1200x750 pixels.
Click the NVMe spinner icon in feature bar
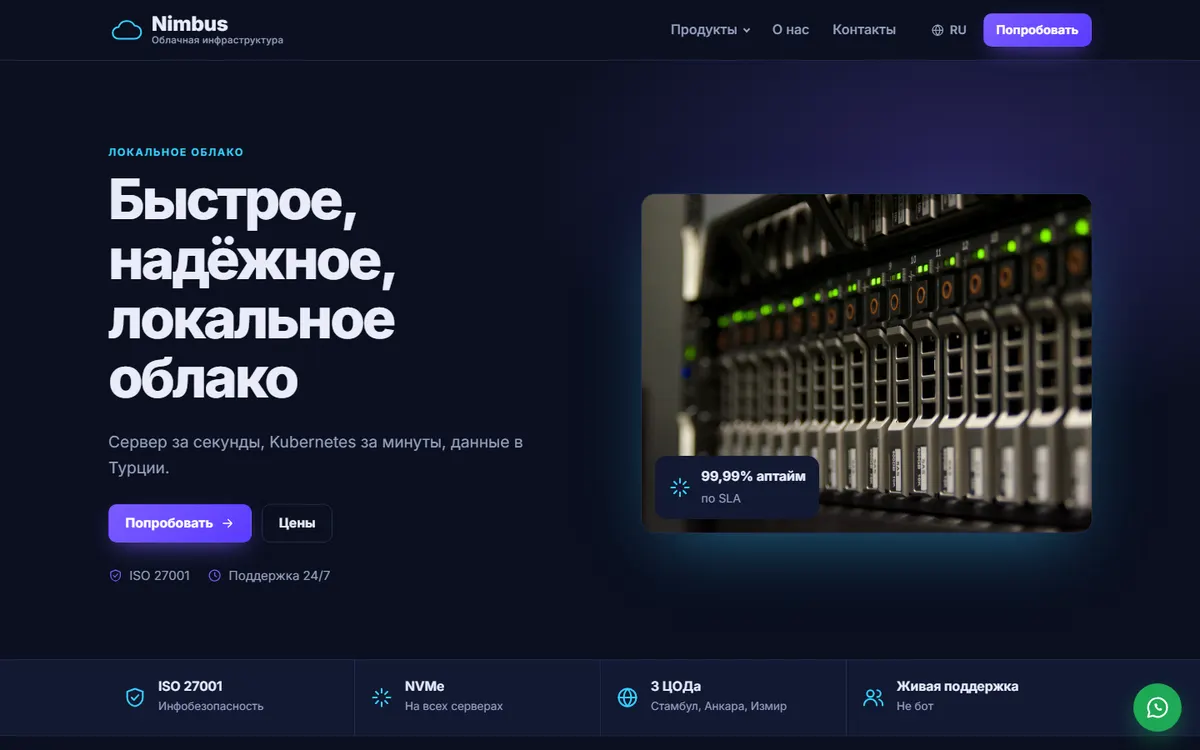coord(381,697)
